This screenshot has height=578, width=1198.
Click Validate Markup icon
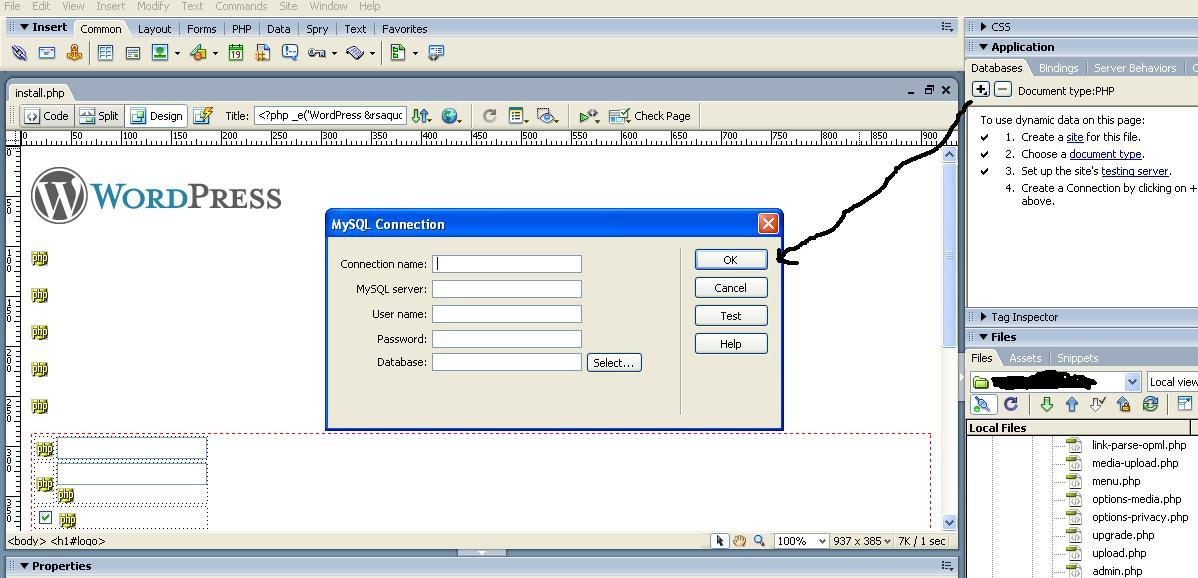pyautogui.click(x=589, y=116)
